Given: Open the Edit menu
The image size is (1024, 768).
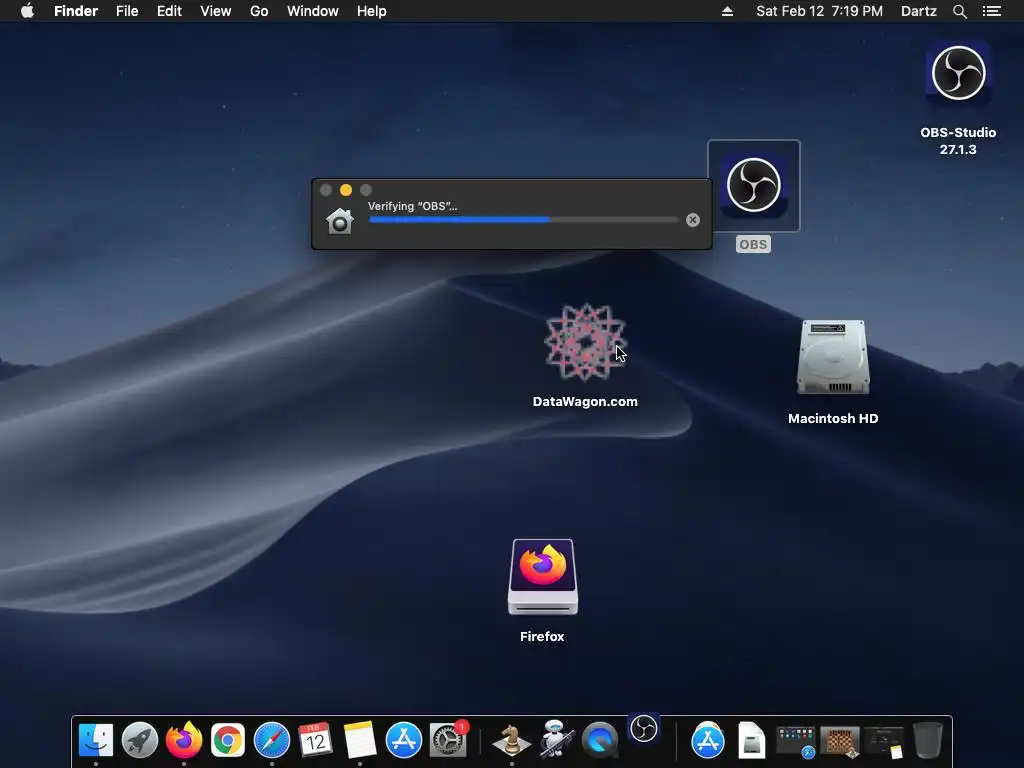Looking at the screenshot, I should [169, 11].
